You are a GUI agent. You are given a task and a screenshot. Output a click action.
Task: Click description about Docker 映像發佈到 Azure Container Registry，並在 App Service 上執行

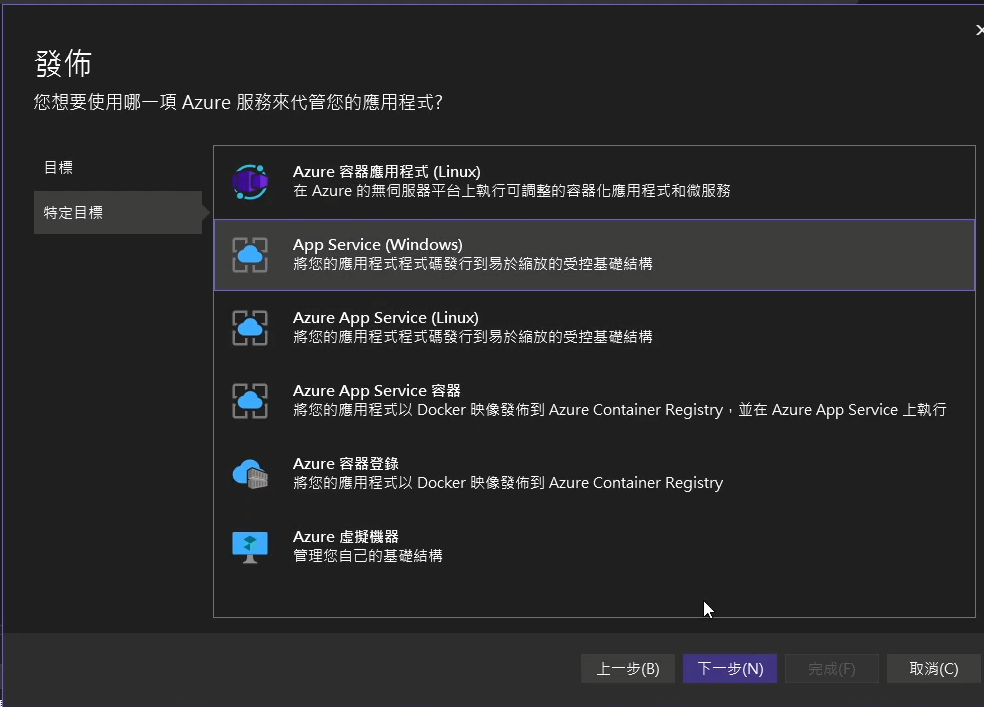[619, 410]
